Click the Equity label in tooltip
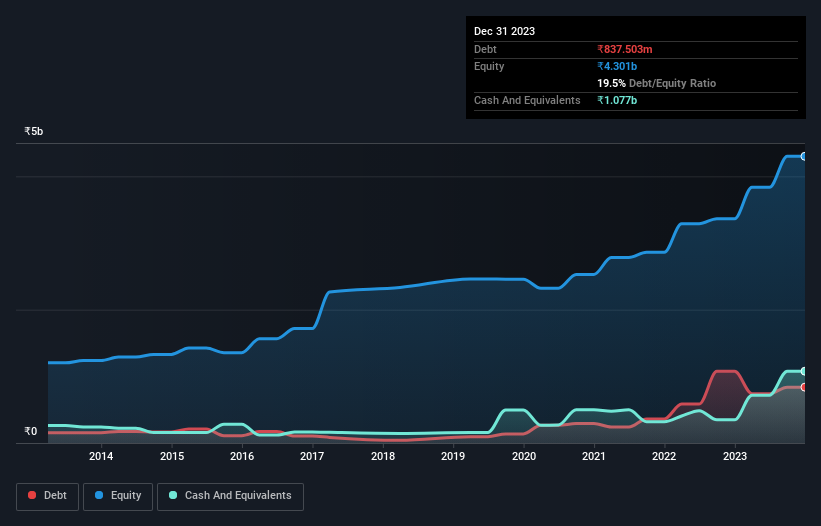The width and height of the screenshot is (821, 526). coord(489,66)
